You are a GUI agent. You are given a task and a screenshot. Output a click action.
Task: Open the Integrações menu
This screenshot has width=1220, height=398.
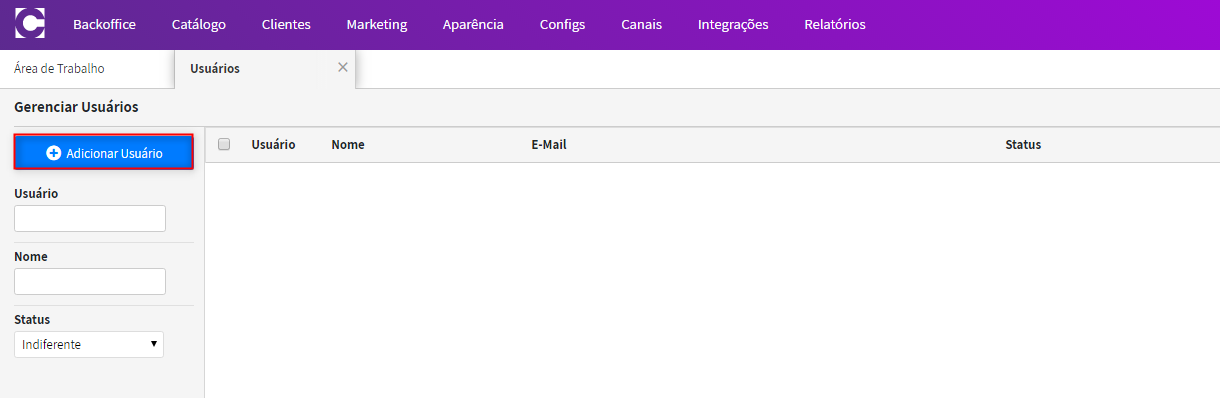coord(733,24)
